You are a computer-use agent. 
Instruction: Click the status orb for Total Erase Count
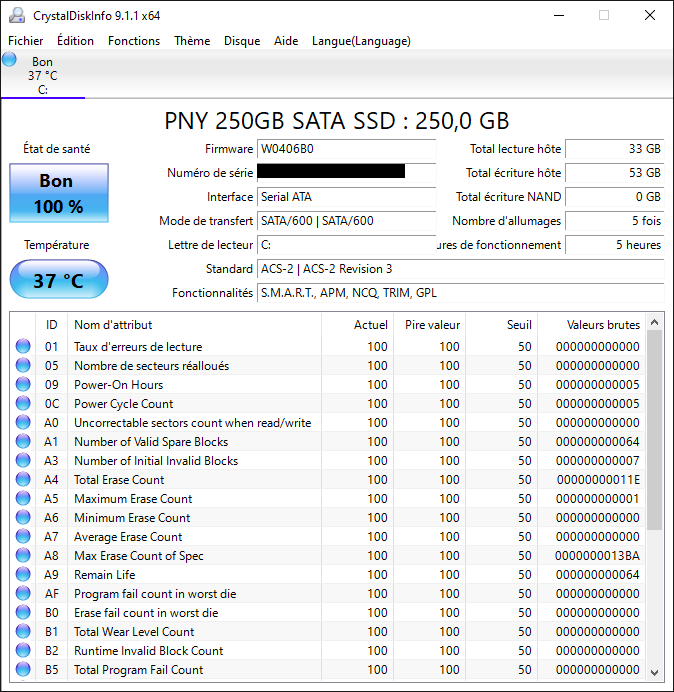[x=23, y=480]
